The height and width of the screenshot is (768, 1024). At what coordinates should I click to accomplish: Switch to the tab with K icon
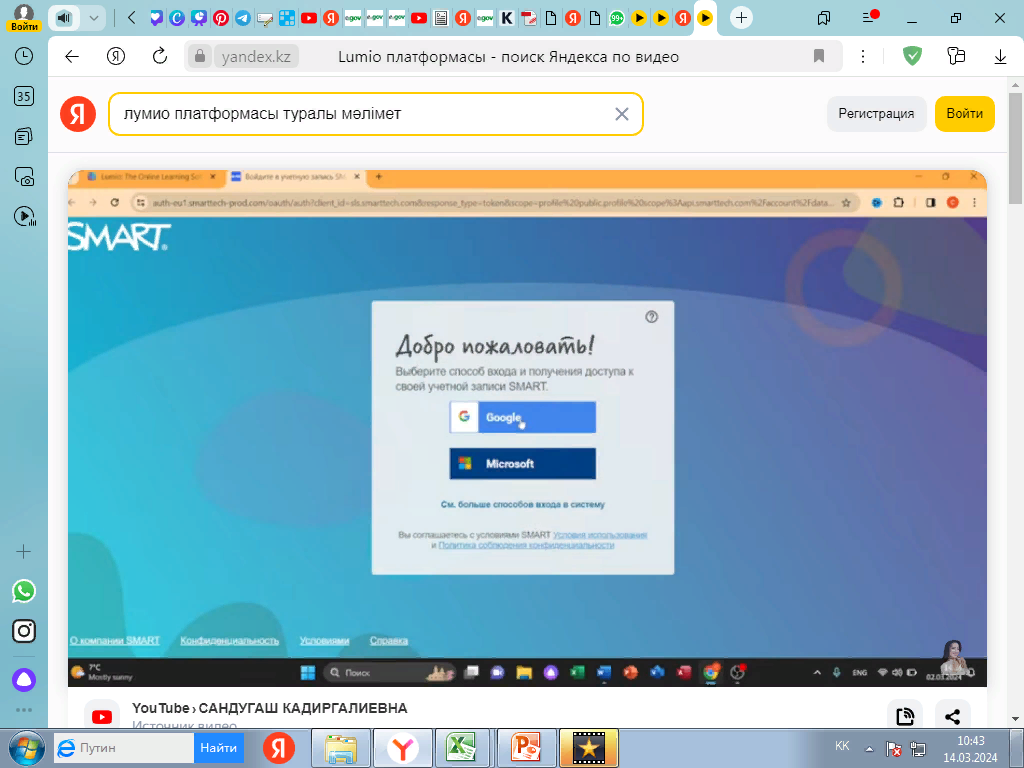tap(507, 18)
